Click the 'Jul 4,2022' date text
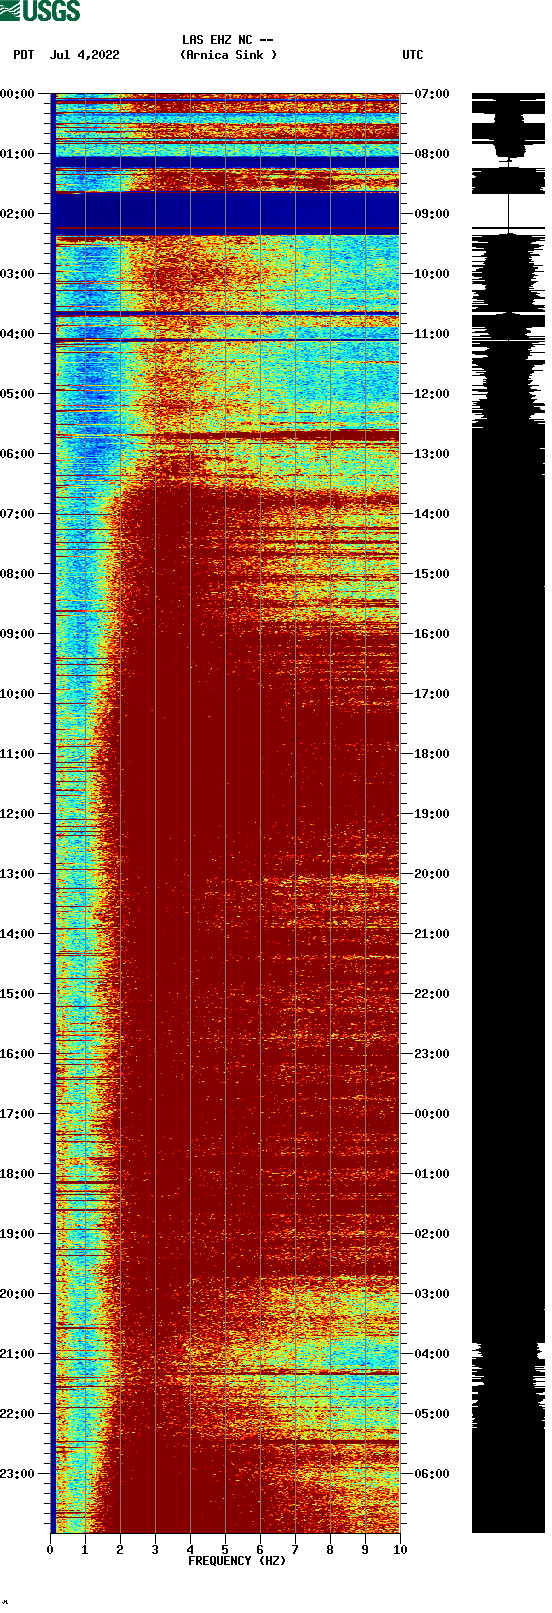This screenshot has width=552, height=1613. coord(85,55)
